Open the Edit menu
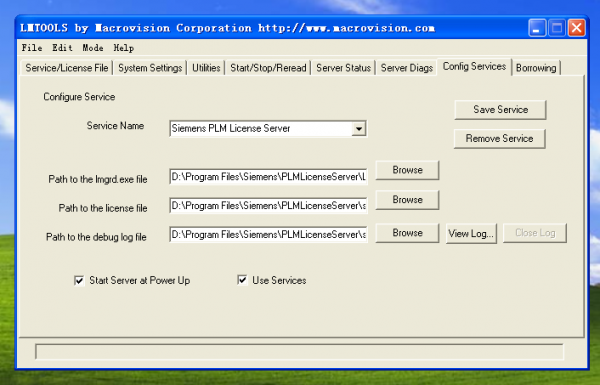 62,48
